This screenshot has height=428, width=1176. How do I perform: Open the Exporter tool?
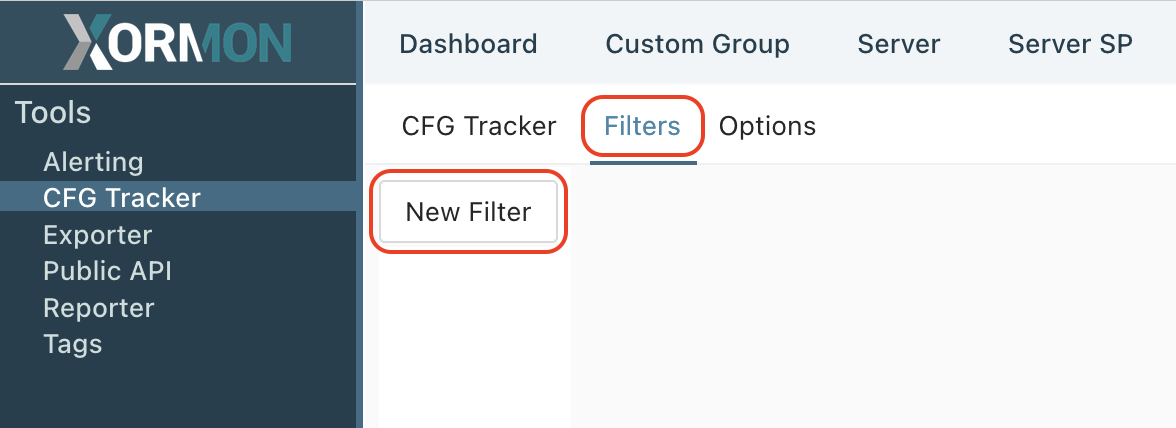pyautogui.click(x=98, y=235)
